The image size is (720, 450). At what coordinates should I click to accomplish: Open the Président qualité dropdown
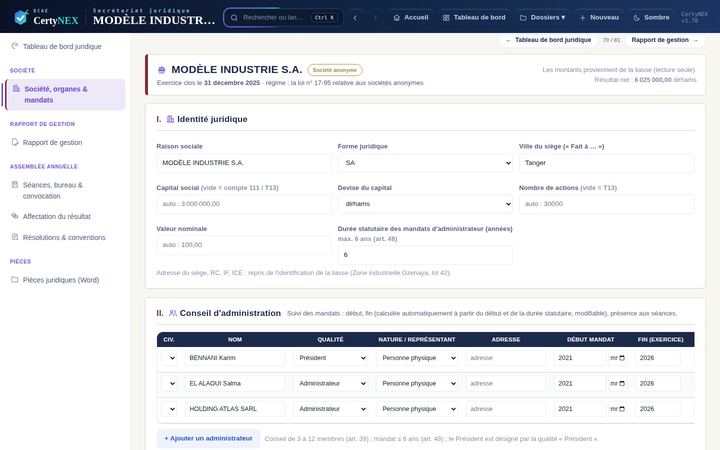[x=331, y=358]
